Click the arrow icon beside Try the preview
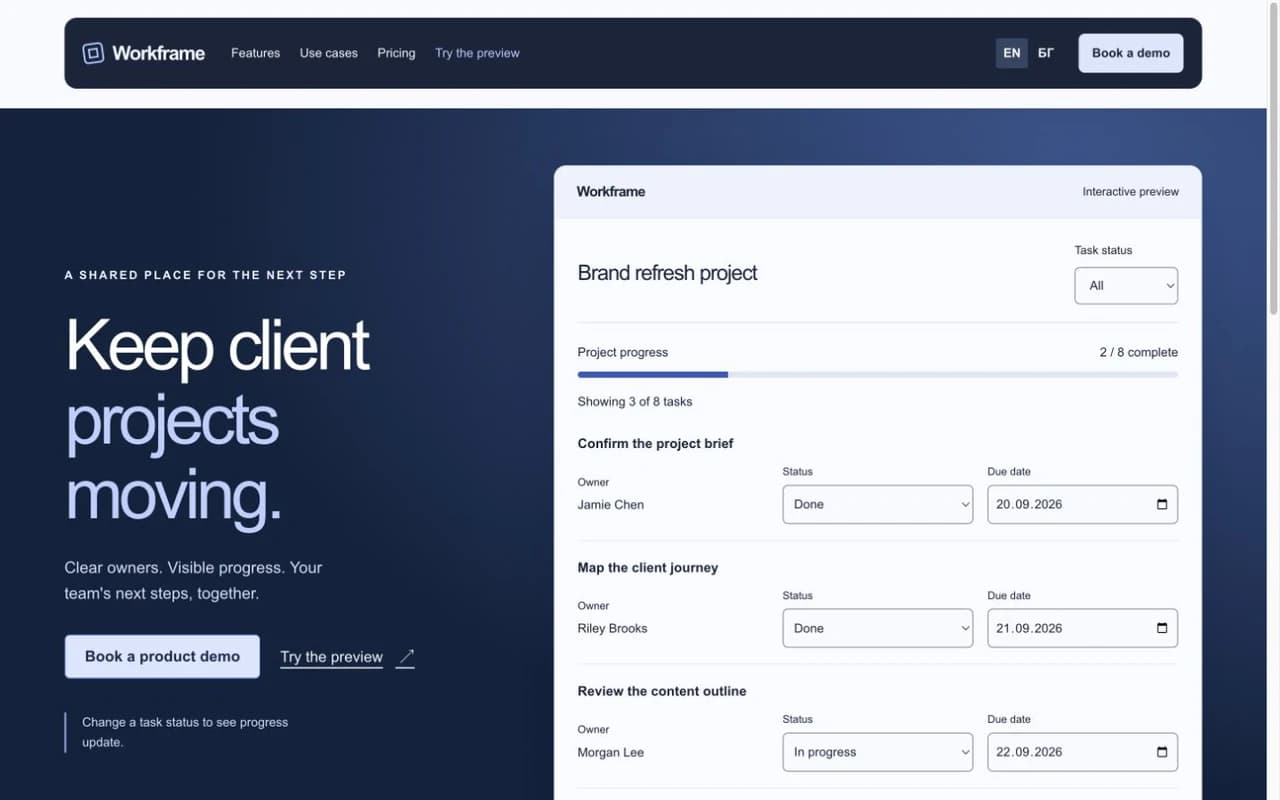 click(405, 657)
